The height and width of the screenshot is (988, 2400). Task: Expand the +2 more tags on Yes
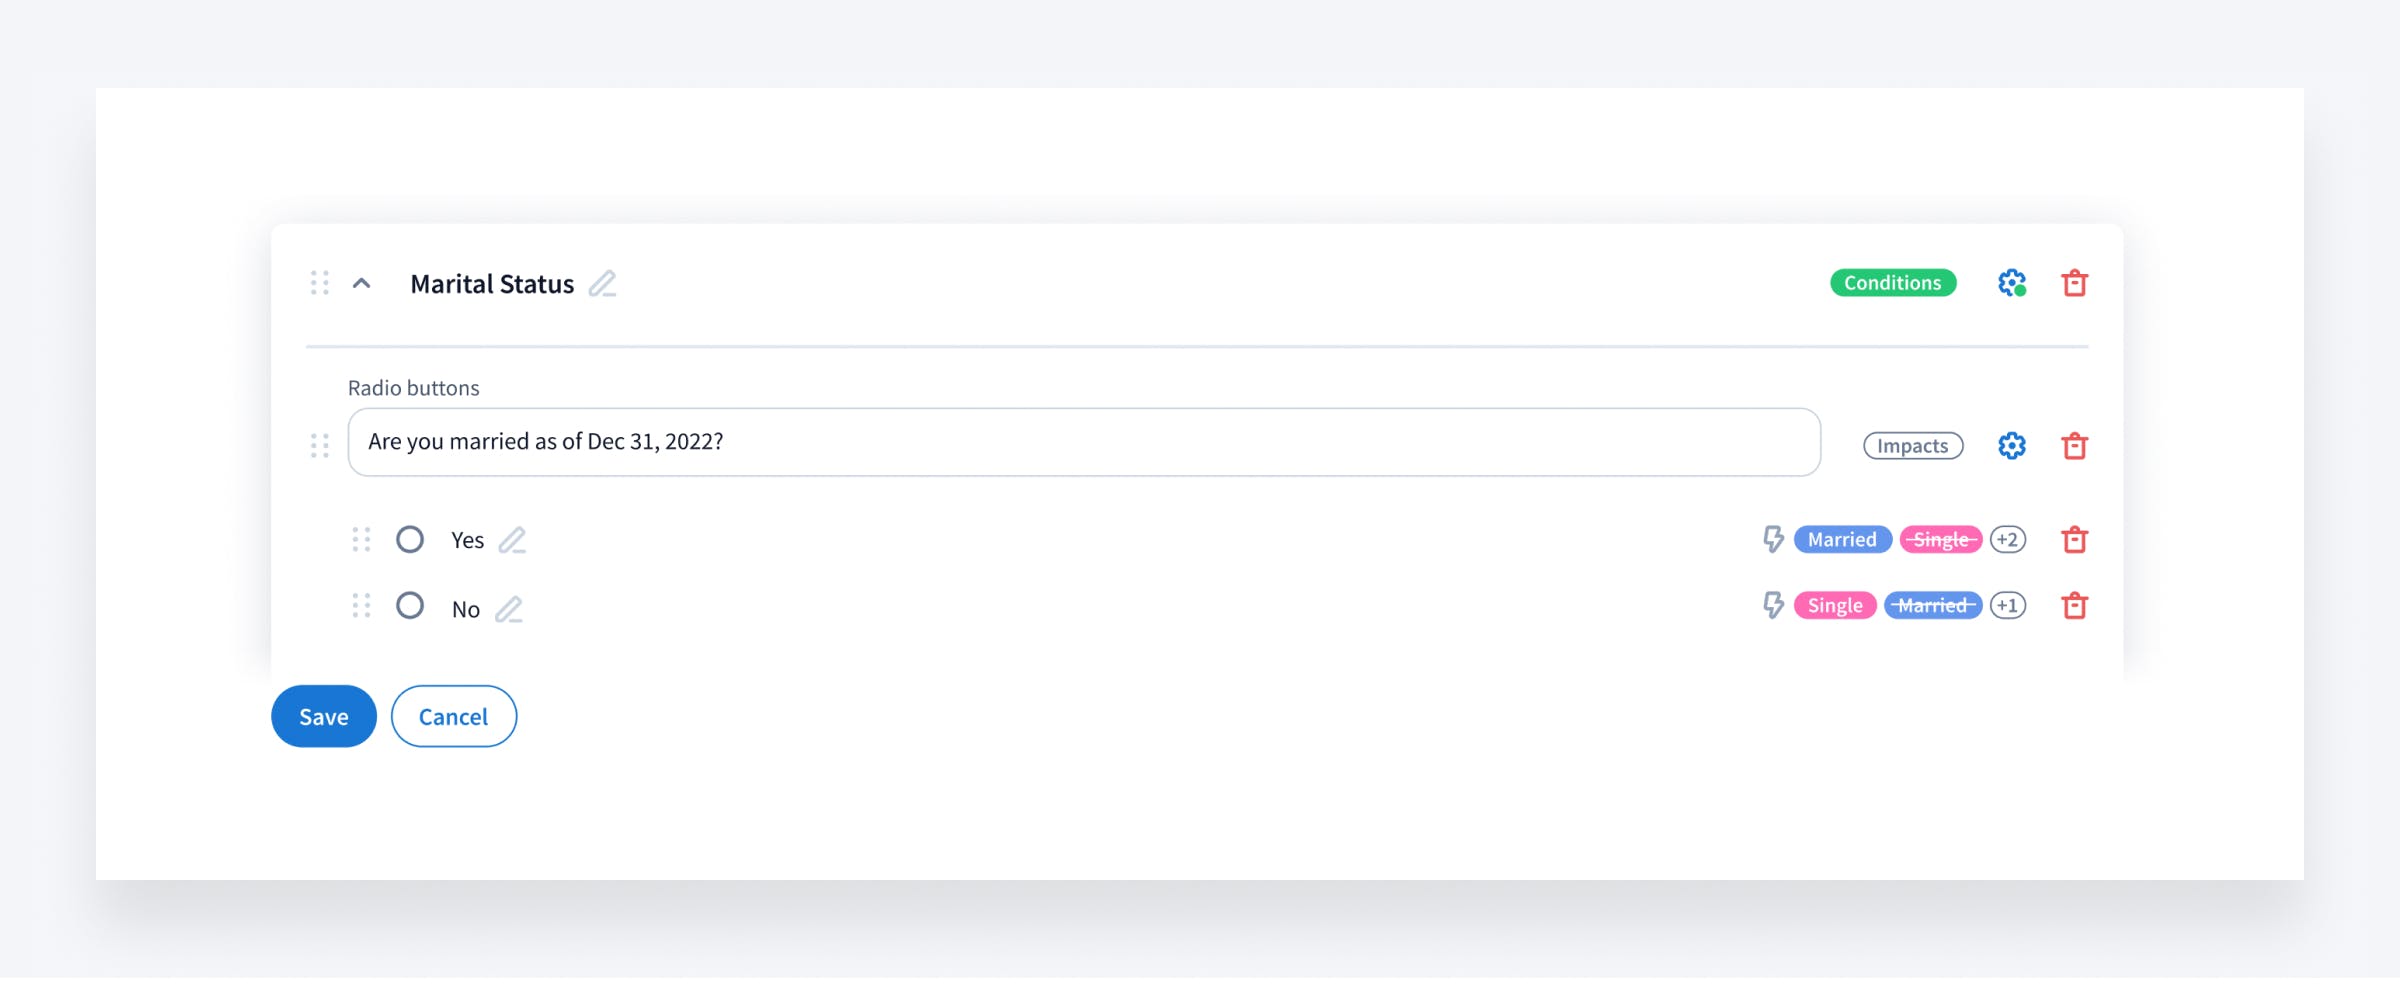pos(2008,540)
